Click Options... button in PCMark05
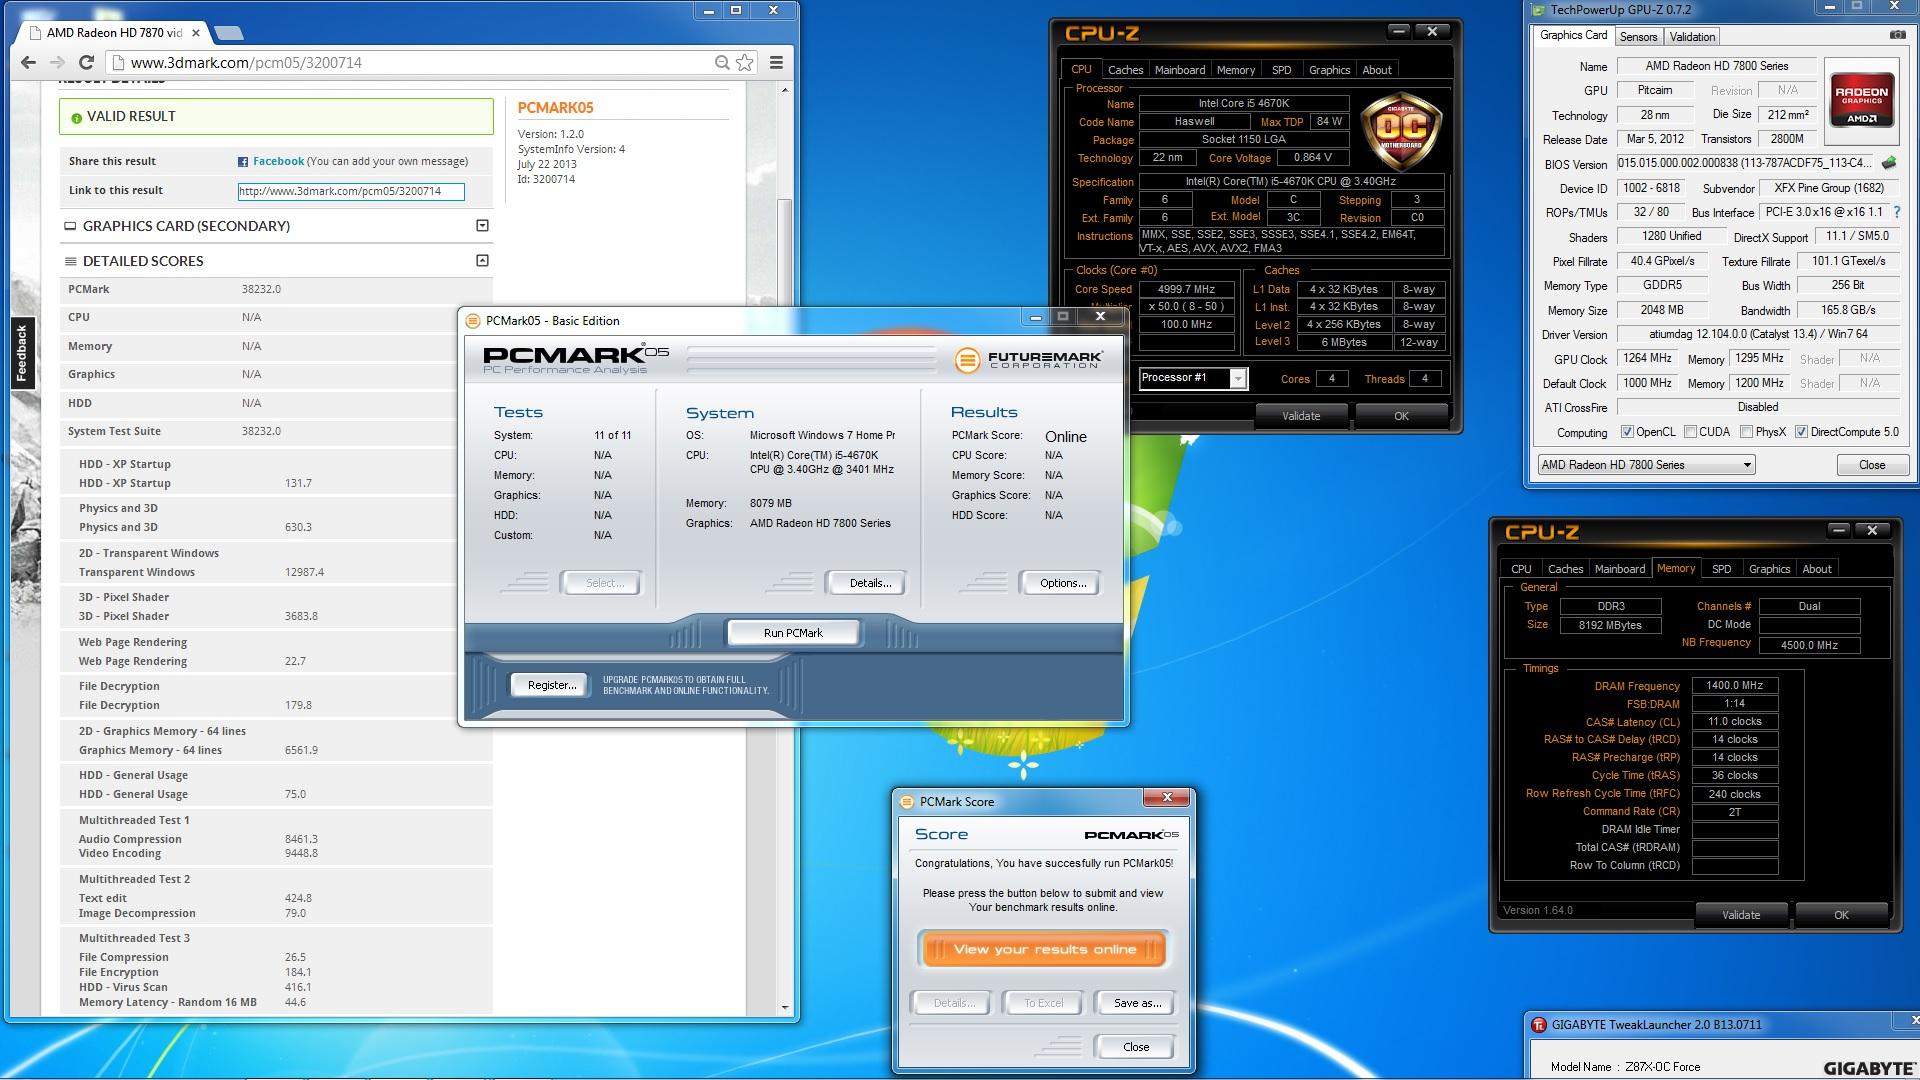This screenshot has width=1920, height=1080. tap(1062, 583)
